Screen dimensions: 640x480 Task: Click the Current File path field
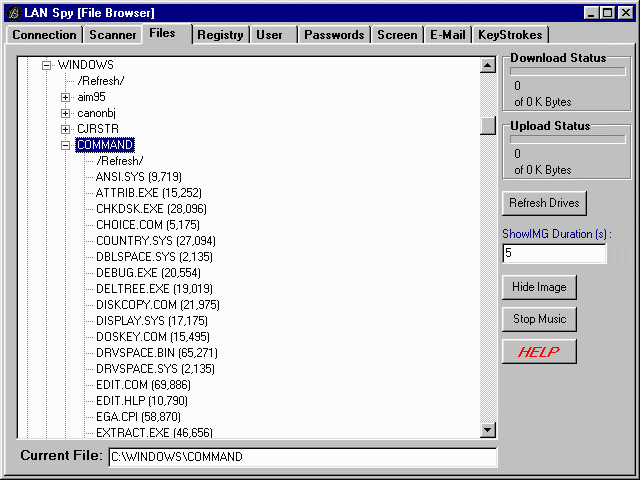[302, 457]
